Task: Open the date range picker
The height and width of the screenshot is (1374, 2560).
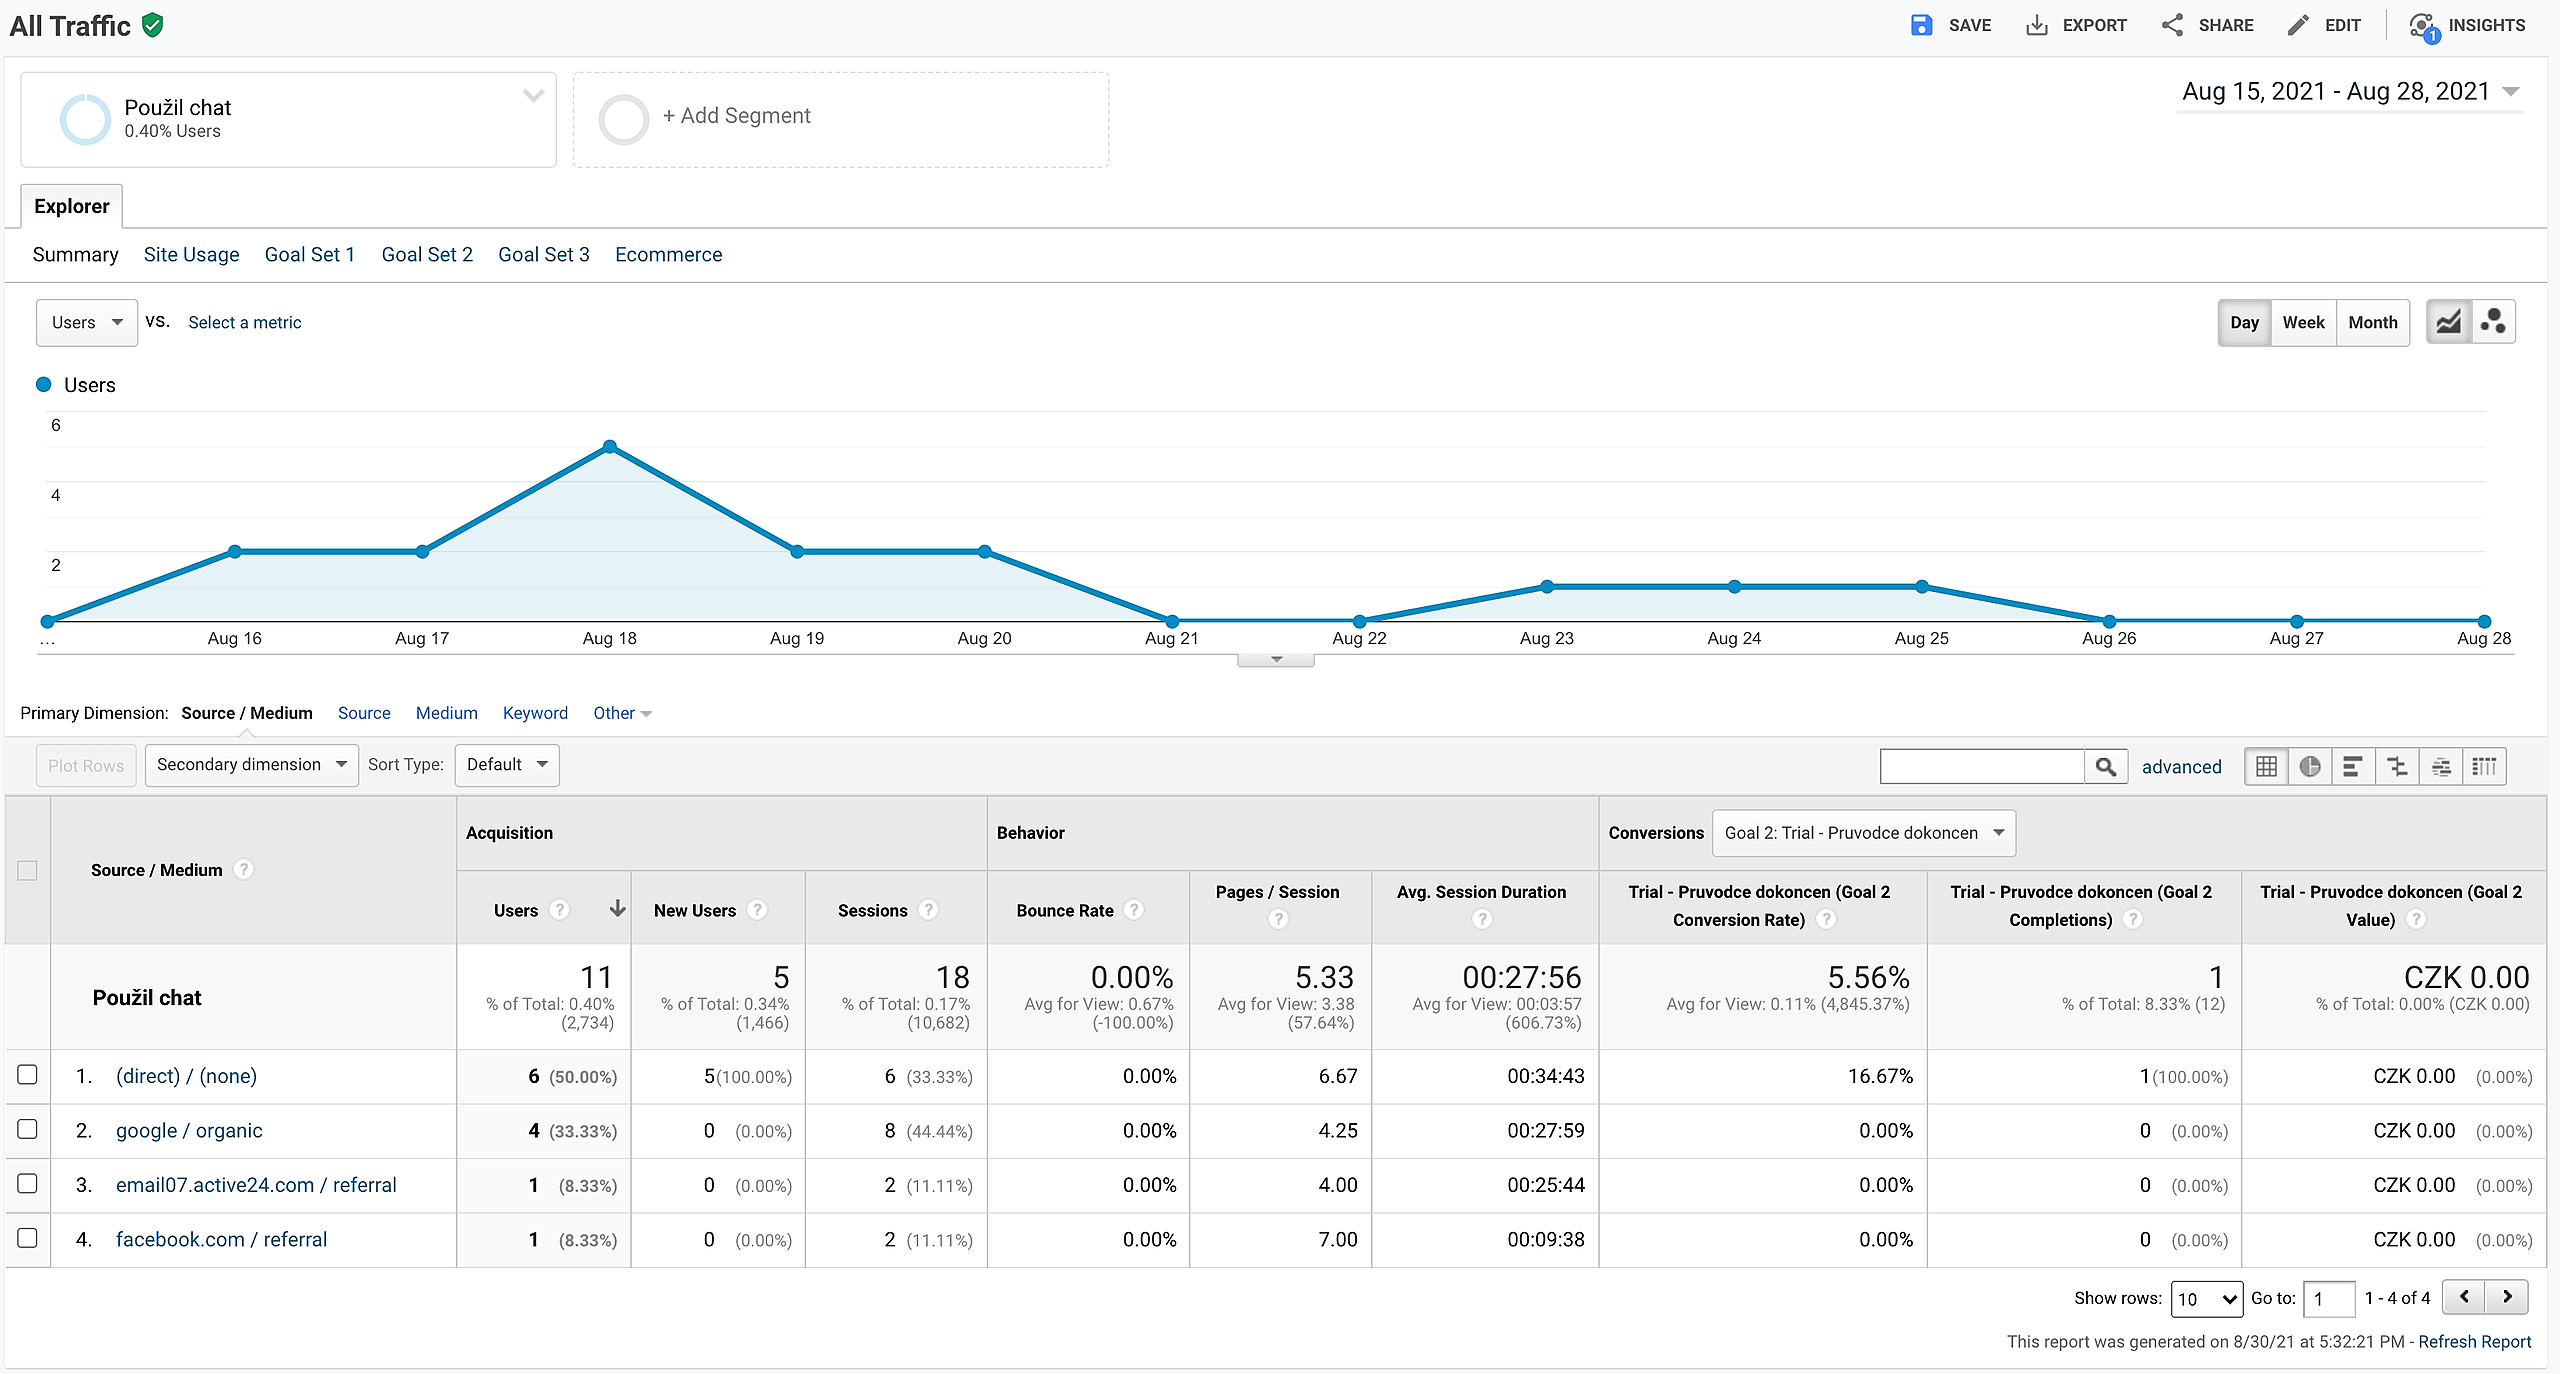Action: (x=2348, y=92)
